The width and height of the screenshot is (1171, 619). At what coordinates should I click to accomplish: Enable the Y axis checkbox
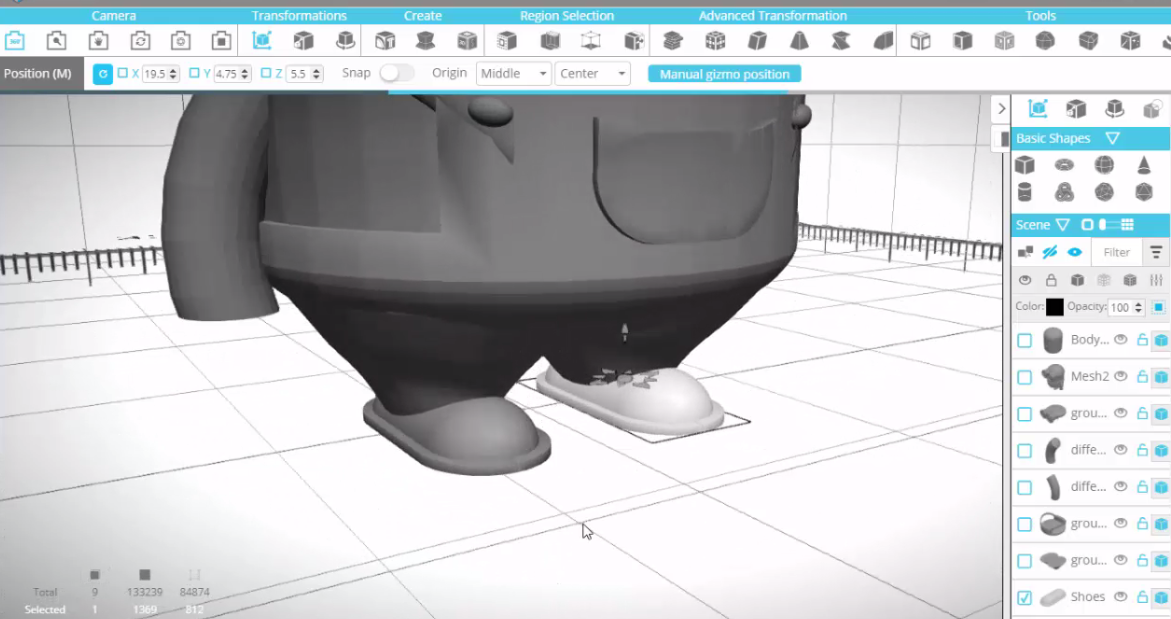[194, 73]
